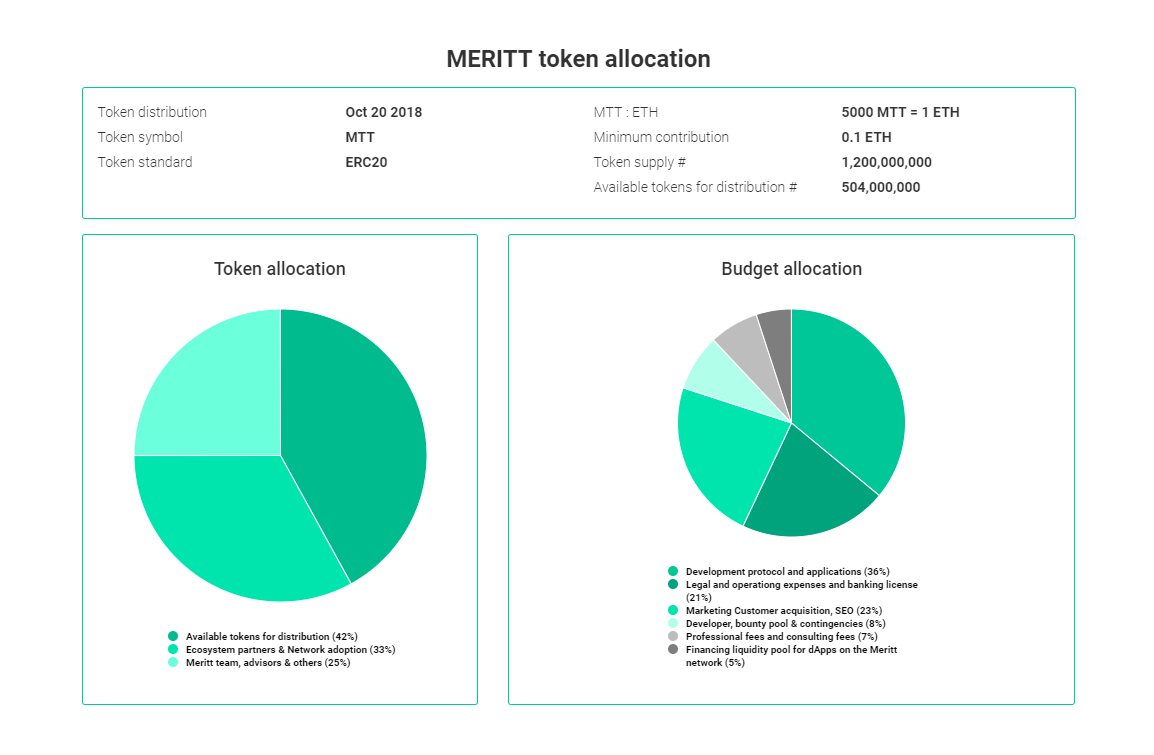Click the Legal and operating expenses legend dot
This screenshot has width=1154, height=755.
click(x=673, y=584)
